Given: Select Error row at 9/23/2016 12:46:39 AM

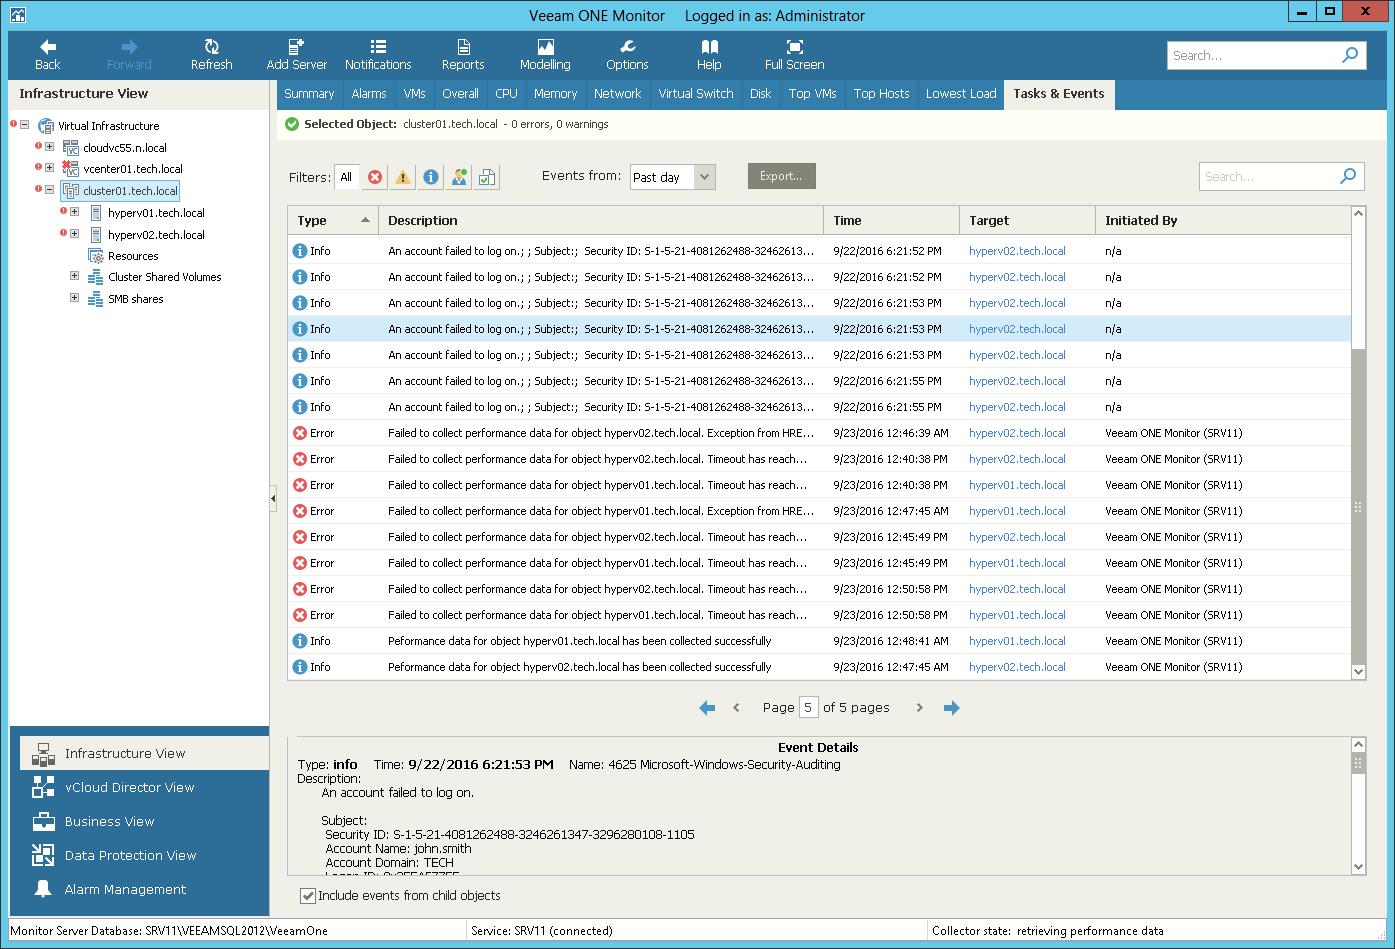Looking at the screenshot, I should 819,433.
